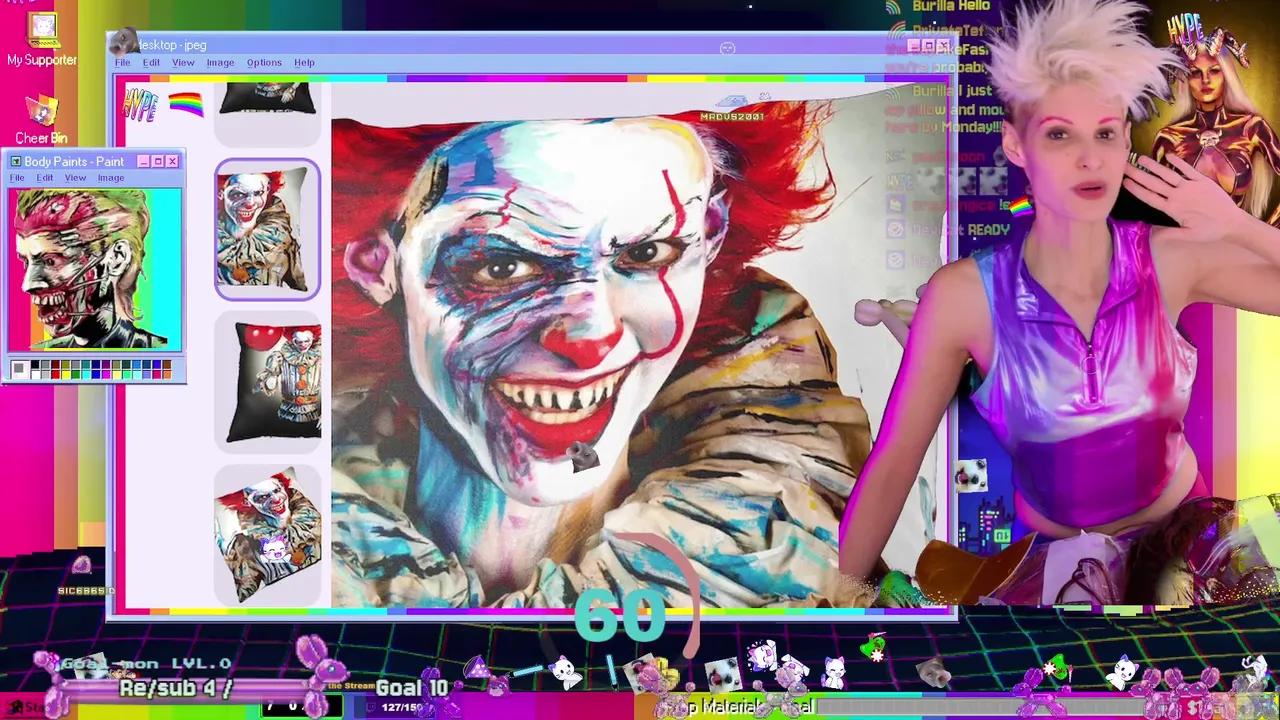This screenshot has width=1280, height=720.
Task: Open the My Supporter desktop icon
Action: tap(42, 40)
